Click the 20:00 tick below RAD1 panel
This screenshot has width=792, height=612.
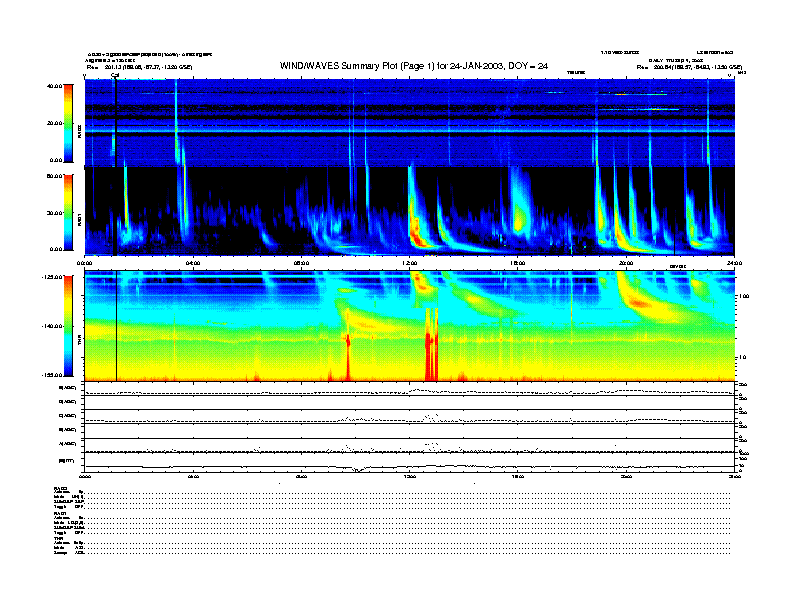626,263
